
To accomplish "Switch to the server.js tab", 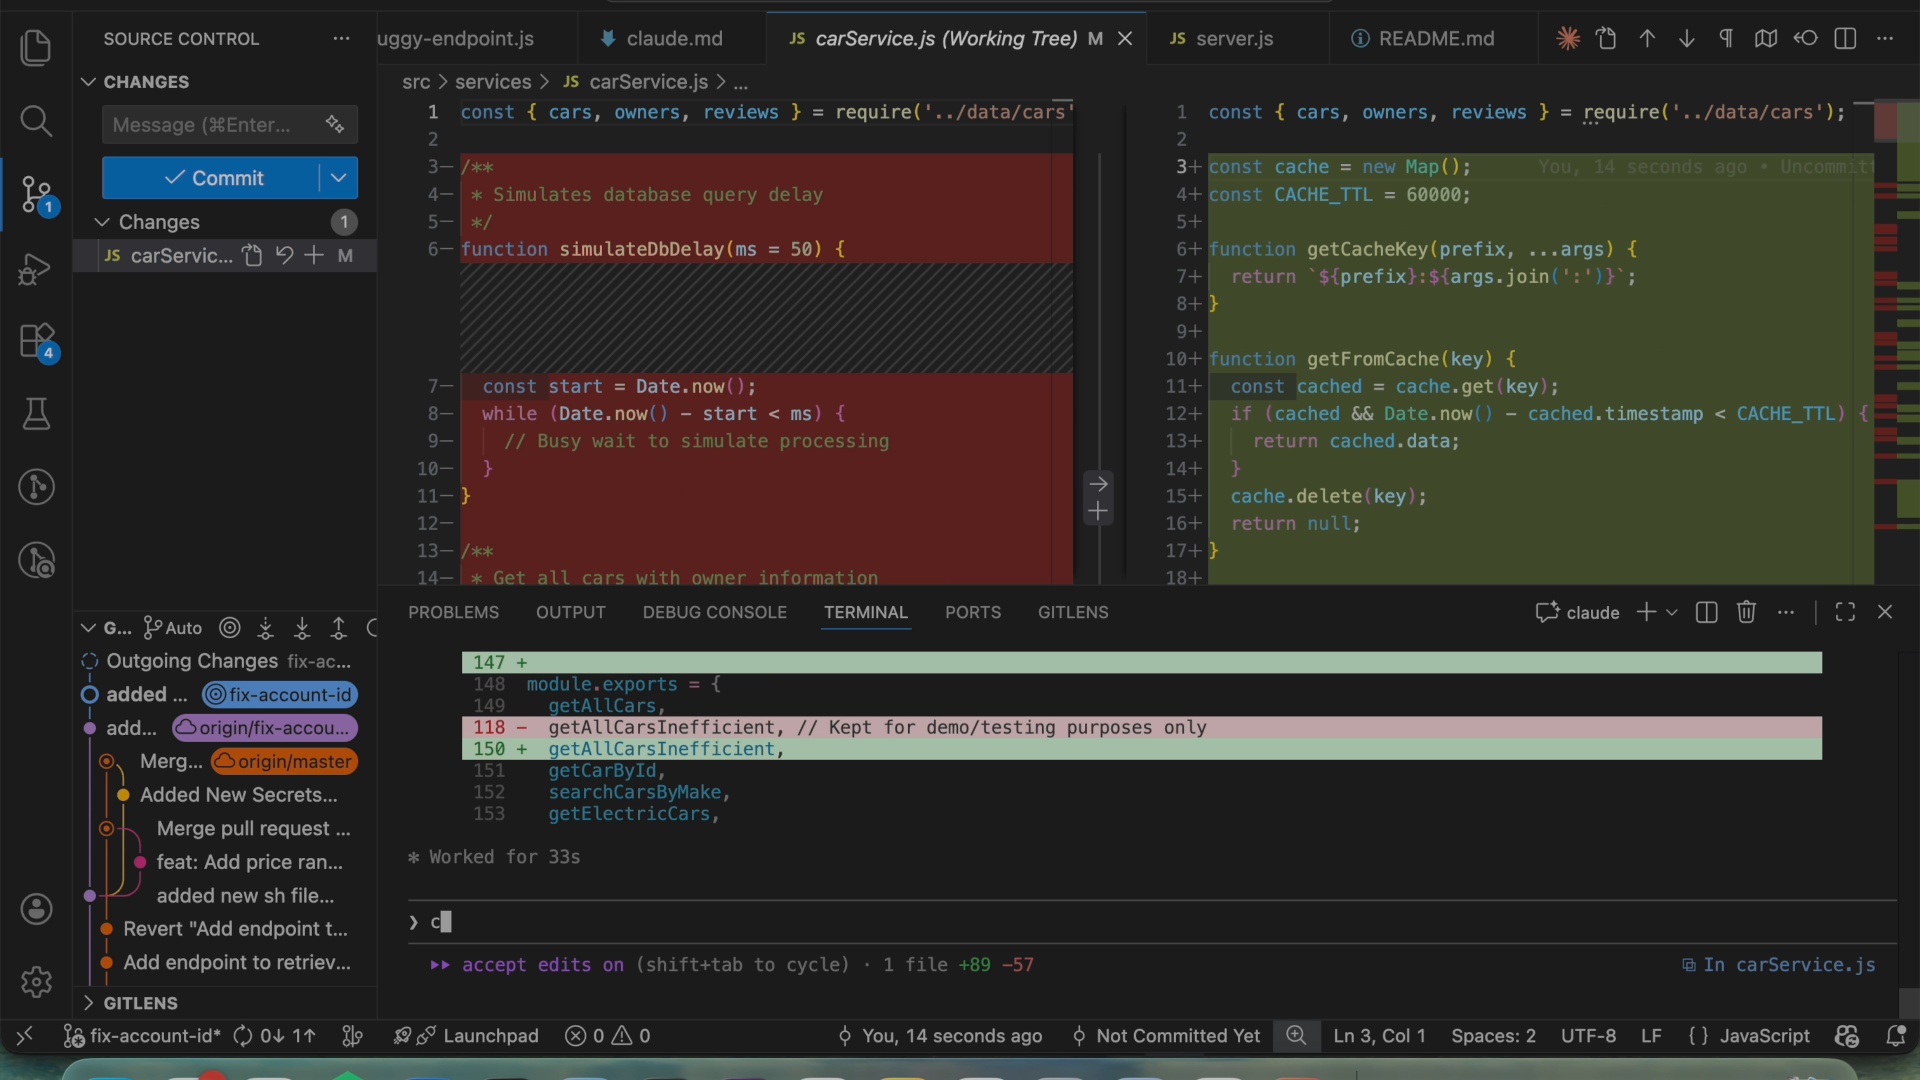I will (1235, 39).
